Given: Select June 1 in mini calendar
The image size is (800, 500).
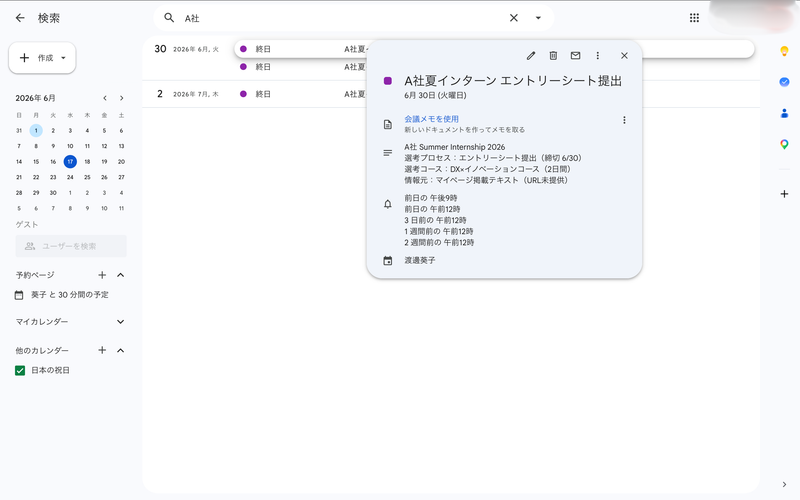Looking at the screenshot, I should click(36, 131).
